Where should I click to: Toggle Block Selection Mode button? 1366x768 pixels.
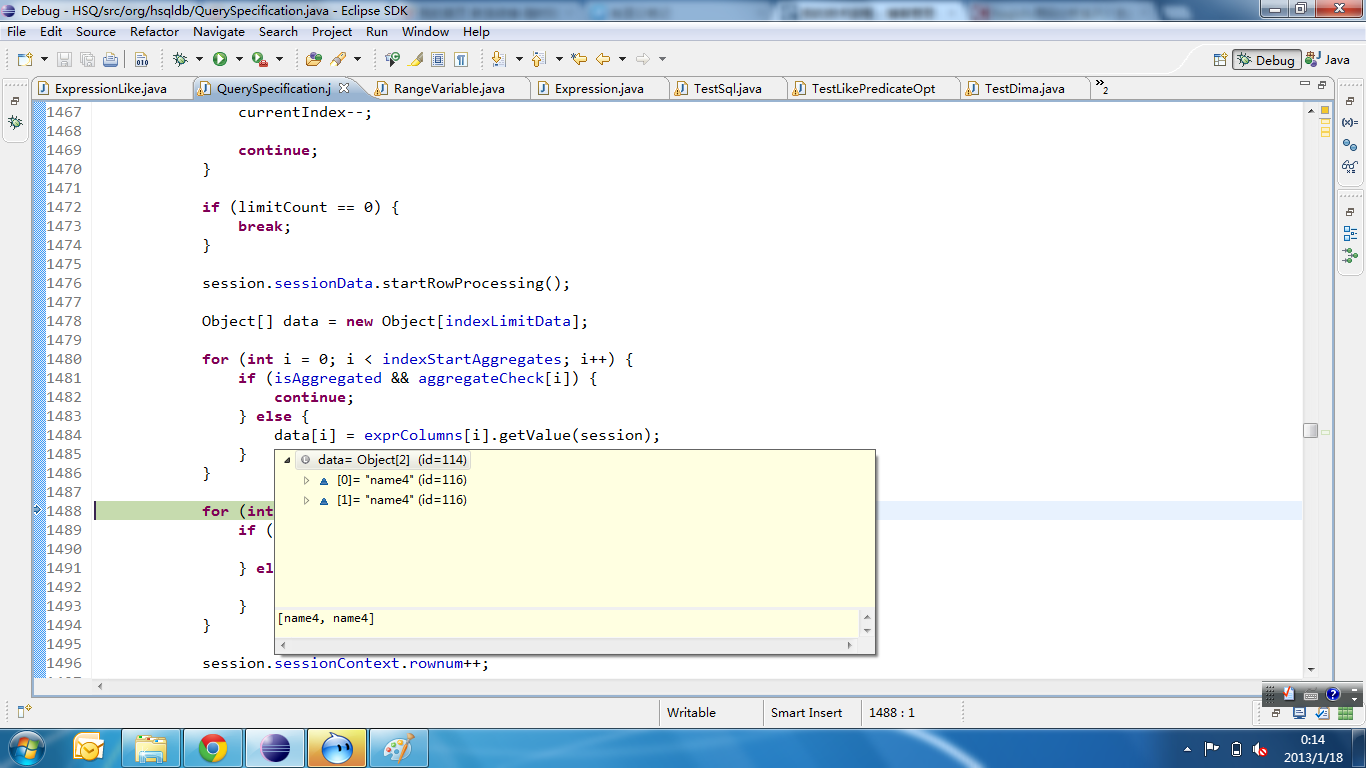pyautogui.click(x=438, y=59)
